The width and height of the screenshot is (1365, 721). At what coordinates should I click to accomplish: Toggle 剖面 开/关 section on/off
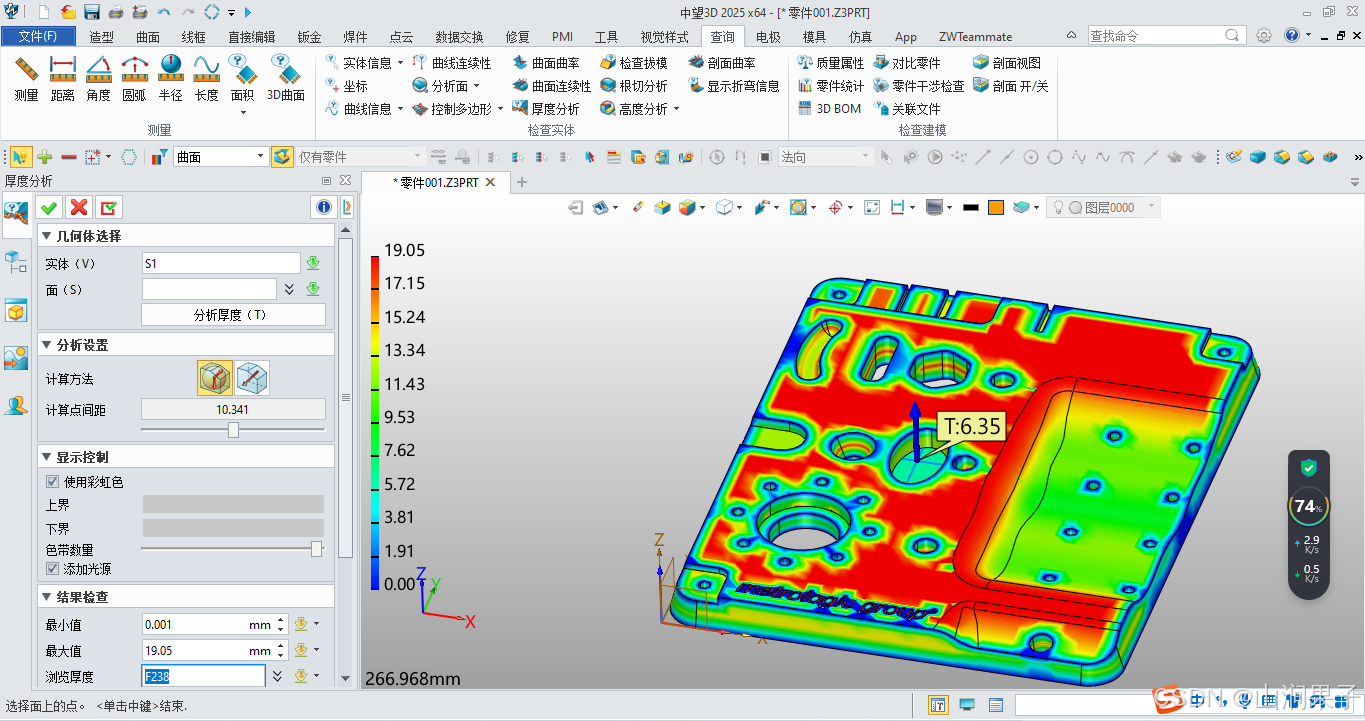[x=1011, y=86]
